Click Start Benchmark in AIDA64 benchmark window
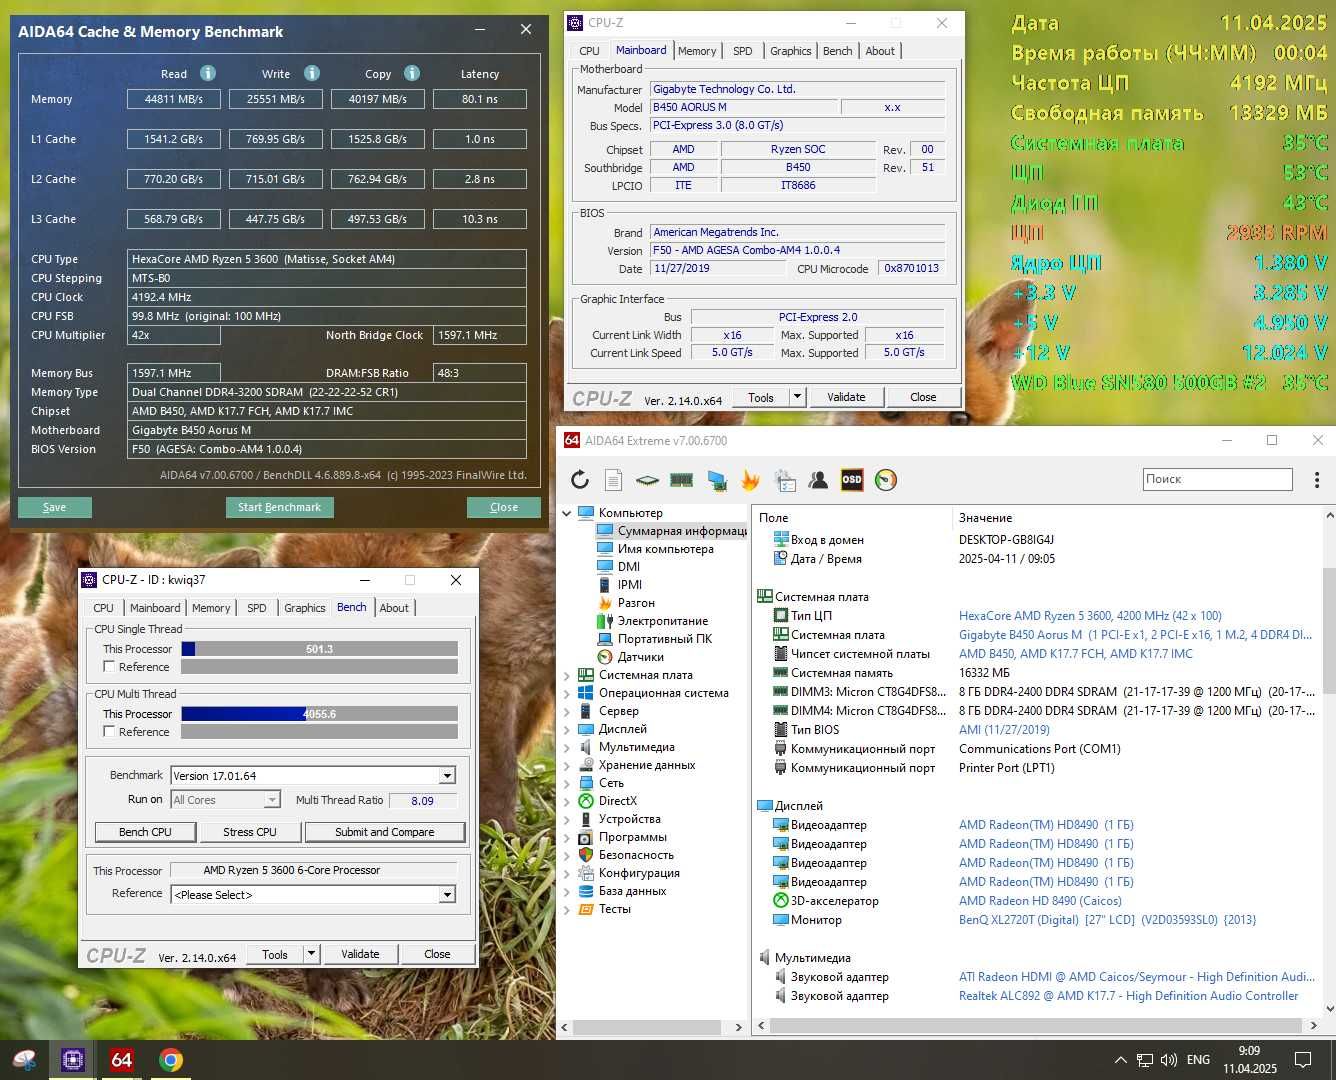 click(x=279, y=507)
